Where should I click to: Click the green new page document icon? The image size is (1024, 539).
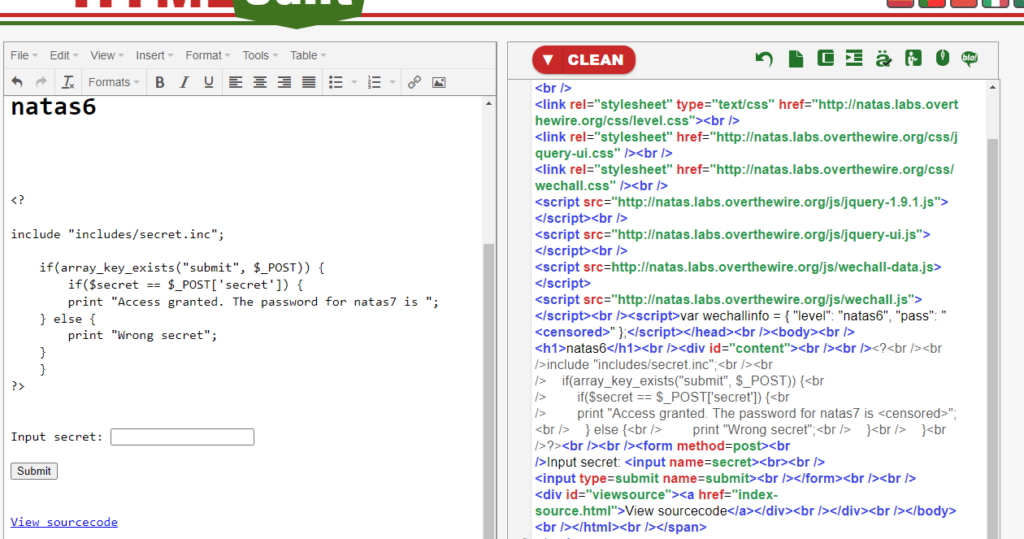point(795,59)
